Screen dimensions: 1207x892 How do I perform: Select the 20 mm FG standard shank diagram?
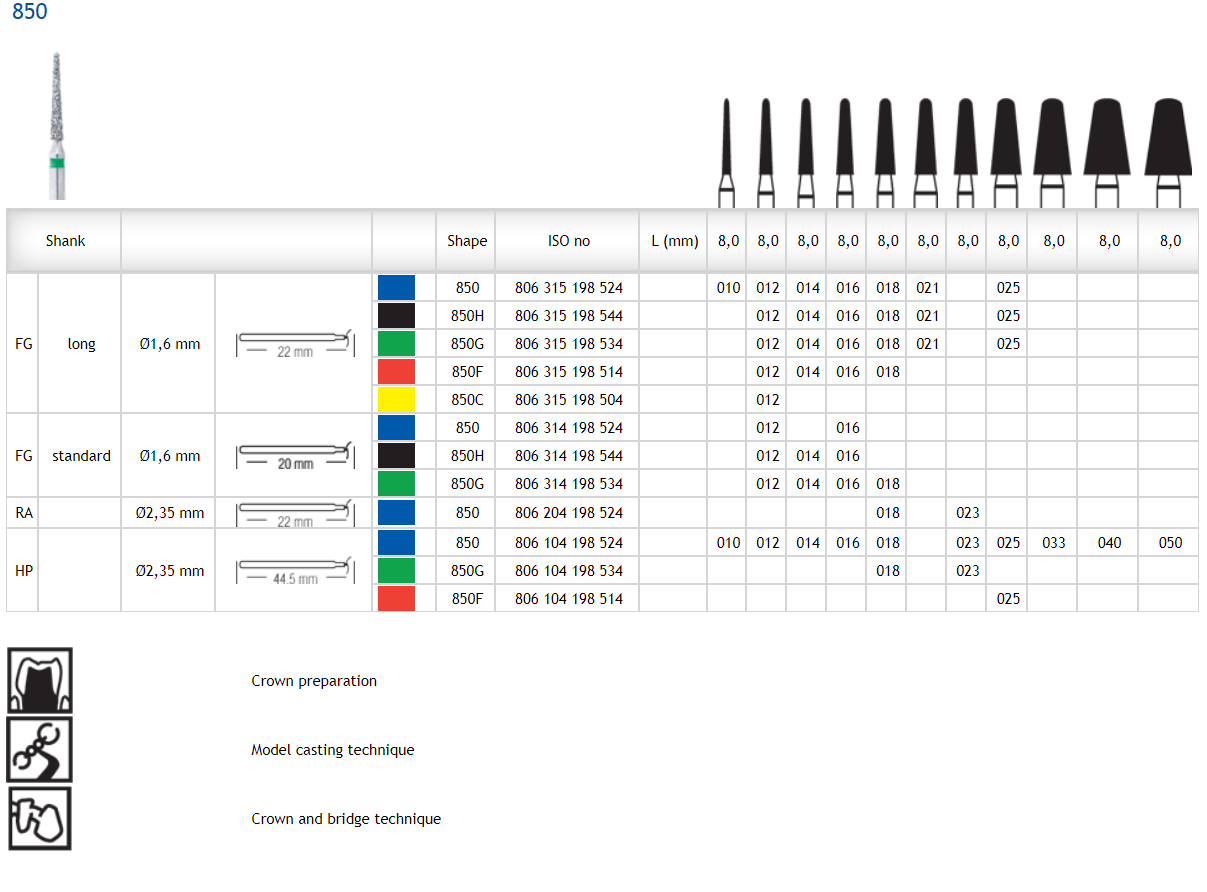point(294,456)
